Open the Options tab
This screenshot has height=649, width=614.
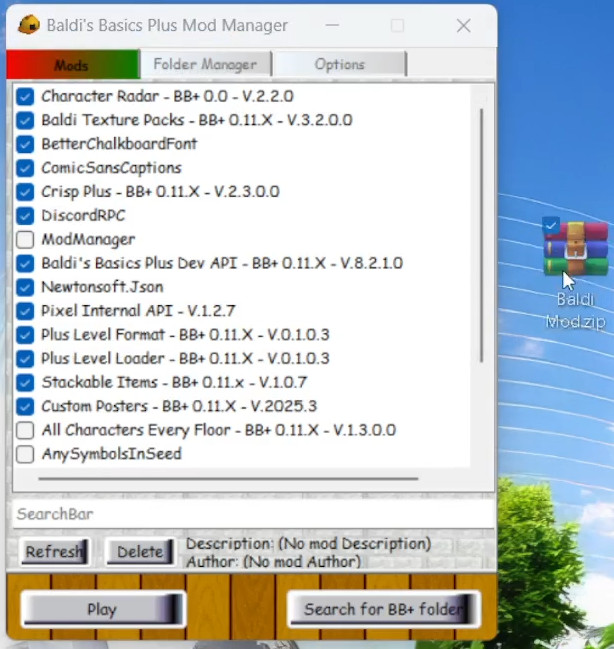(x=339, y=64)
